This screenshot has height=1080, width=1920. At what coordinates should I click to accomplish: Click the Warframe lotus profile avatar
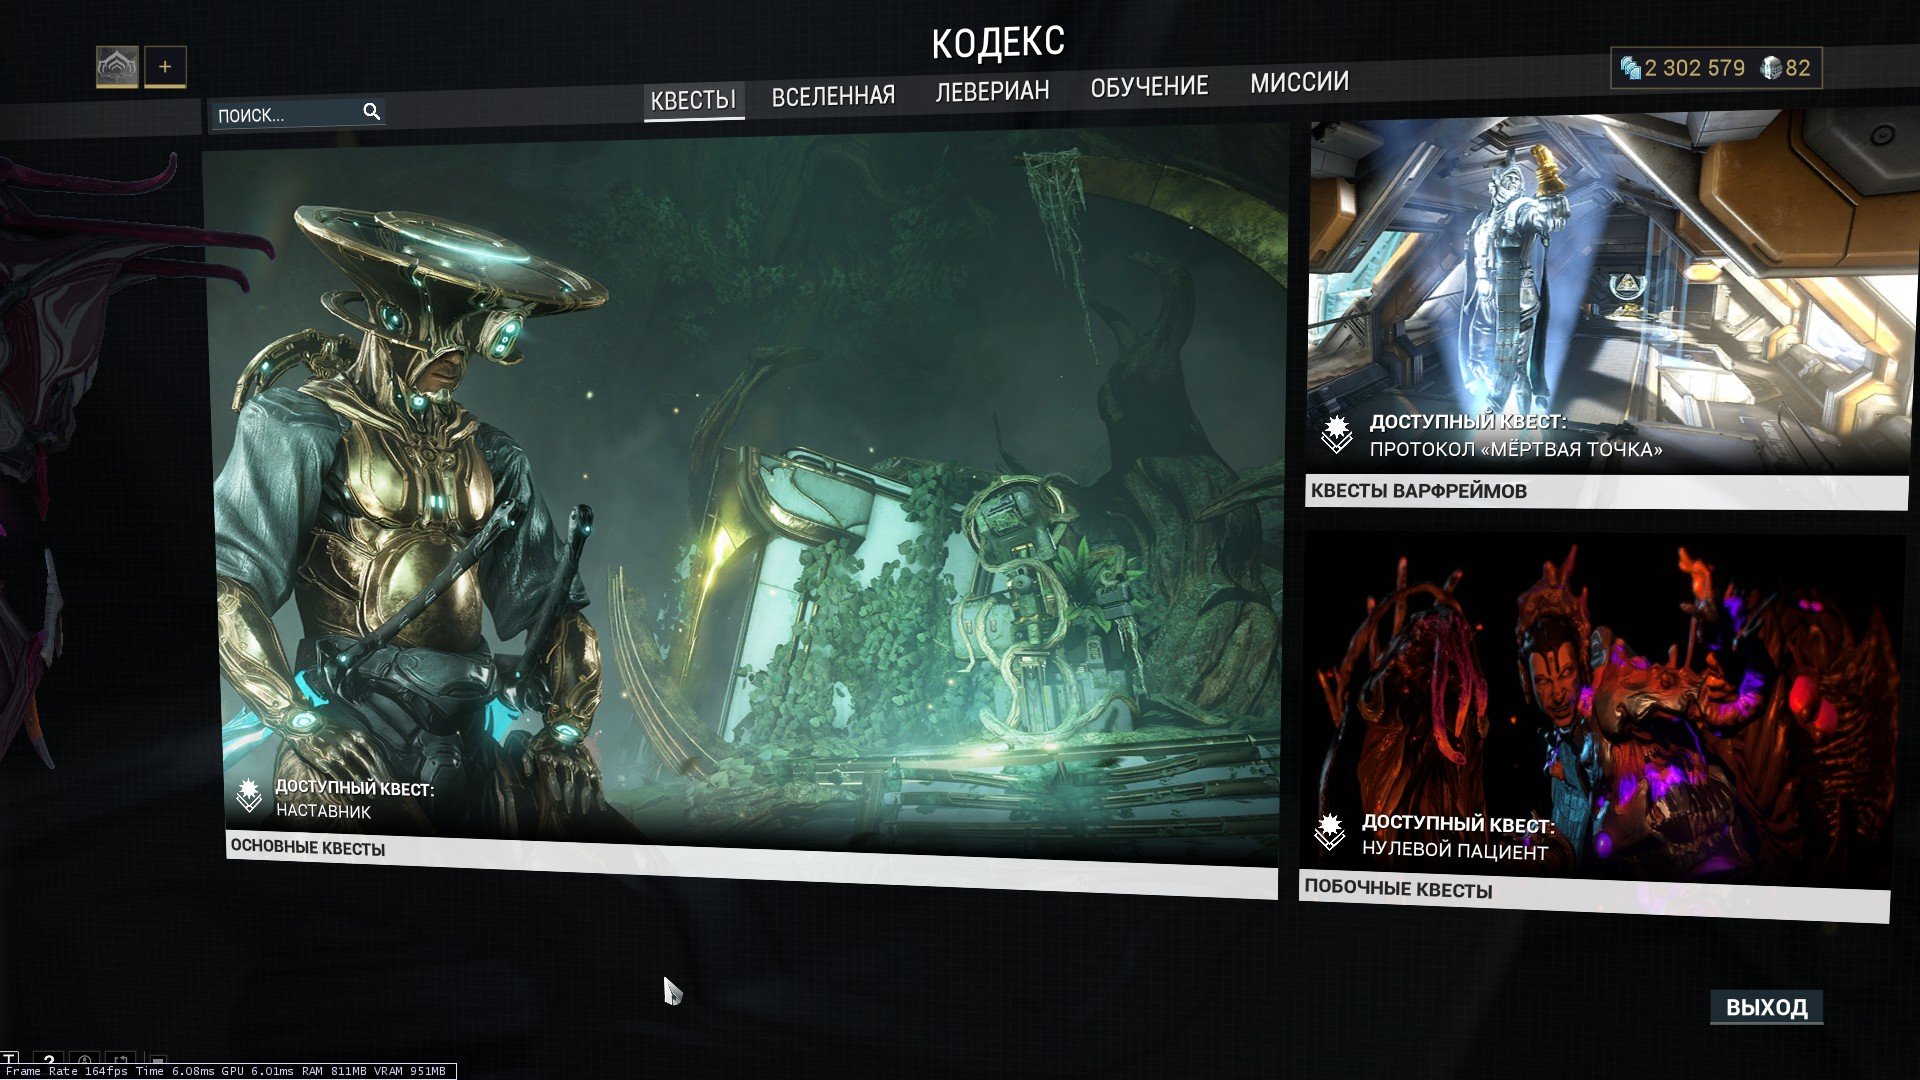[x=117, y=67]
